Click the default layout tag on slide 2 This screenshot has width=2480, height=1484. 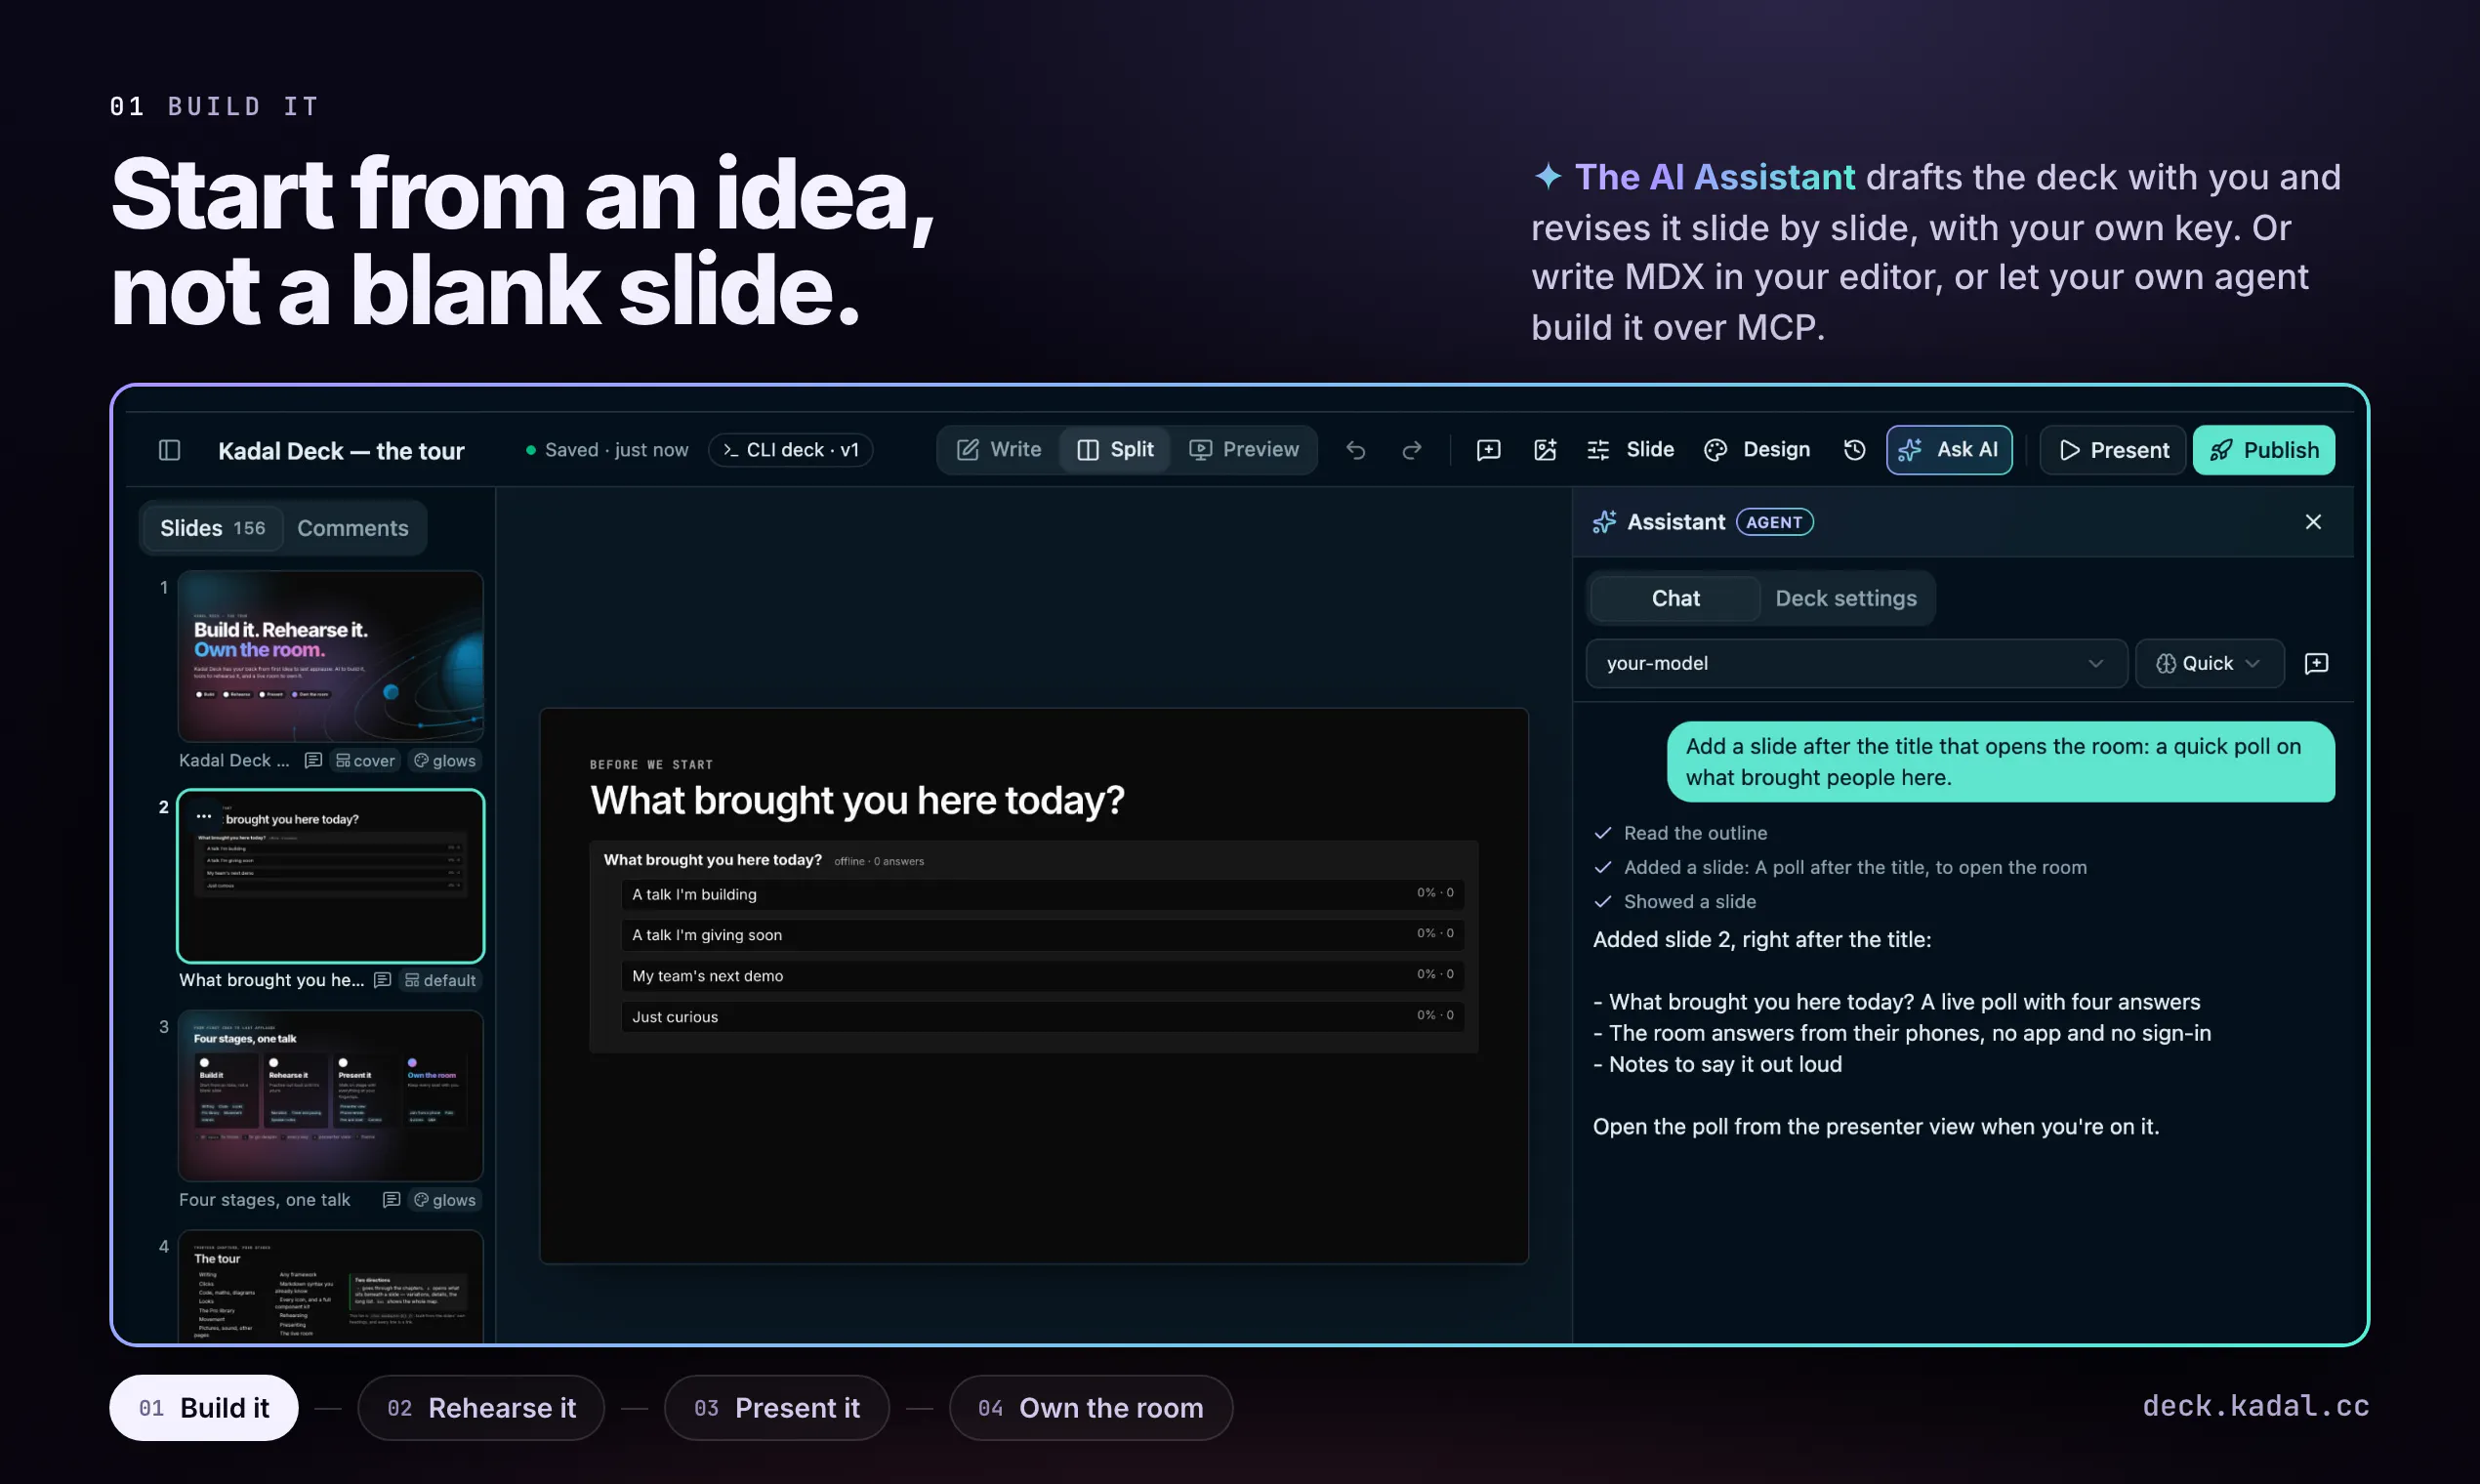[440, 981]
